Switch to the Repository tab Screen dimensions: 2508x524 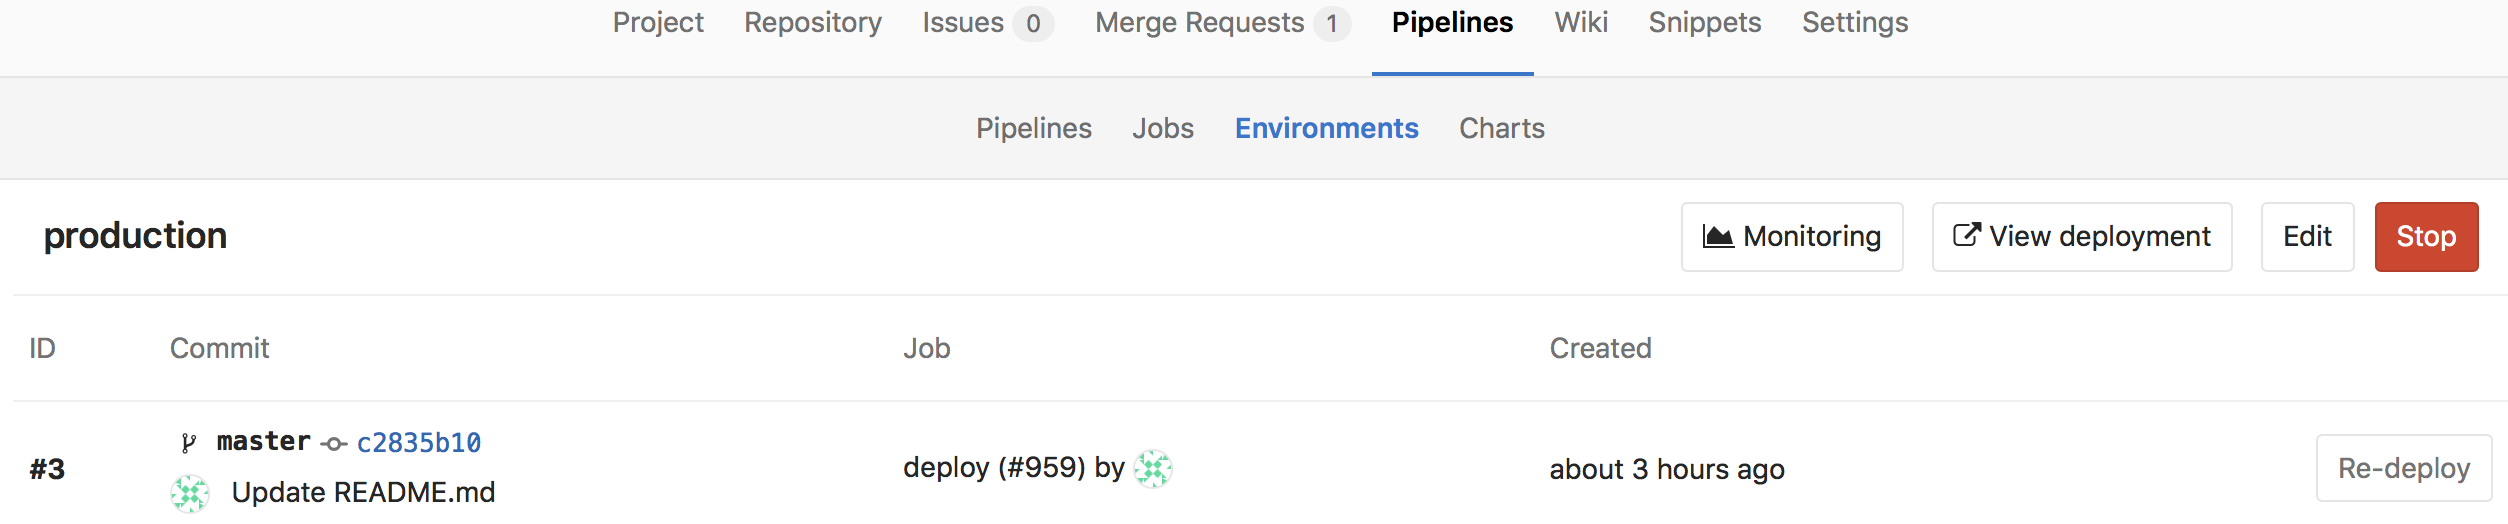(812, 23)
